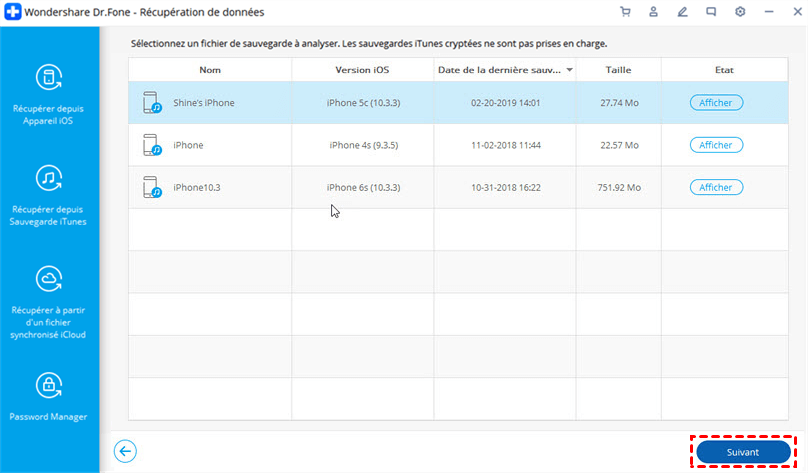Click the Nom column header

click(210, 70)
